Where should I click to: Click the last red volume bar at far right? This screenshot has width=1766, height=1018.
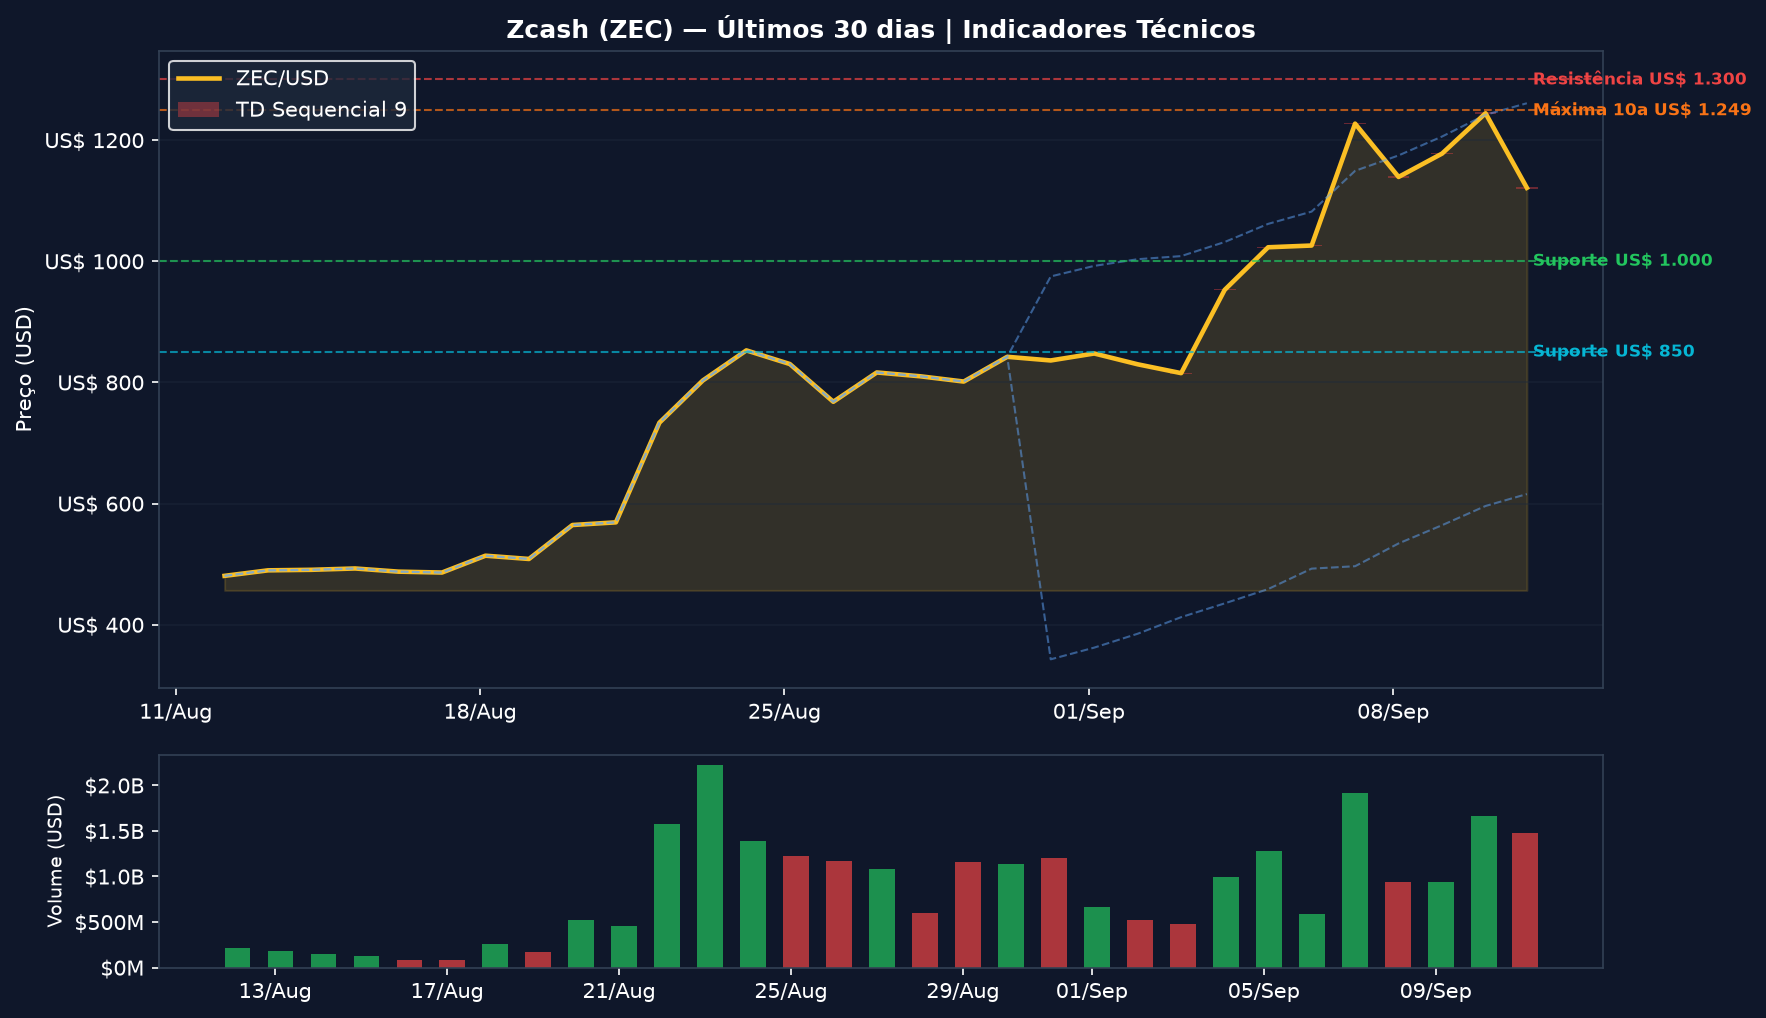pos(1525,900)
